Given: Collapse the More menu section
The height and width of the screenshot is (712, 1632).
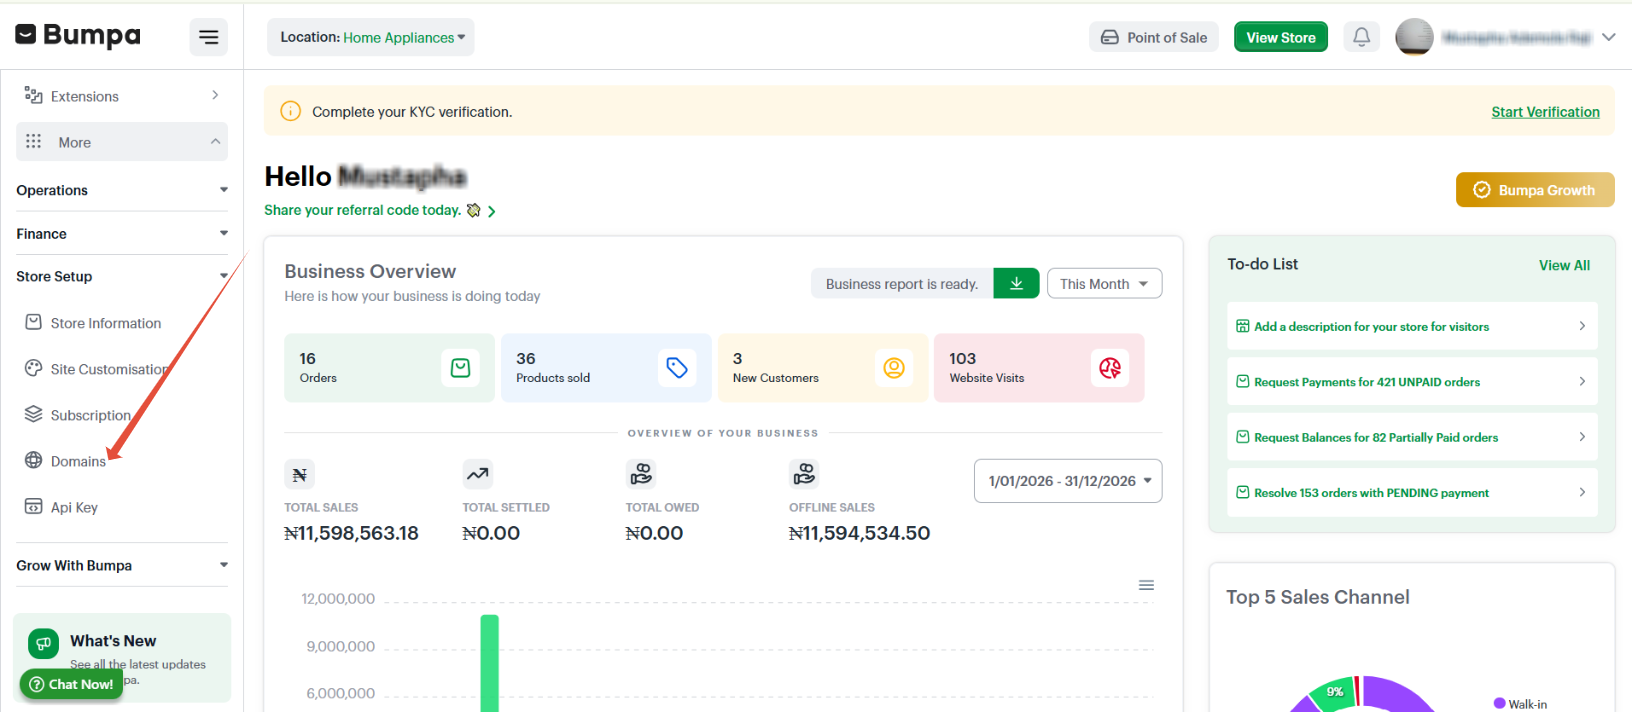Looking at the screenshot, I should tap(121, 142).
